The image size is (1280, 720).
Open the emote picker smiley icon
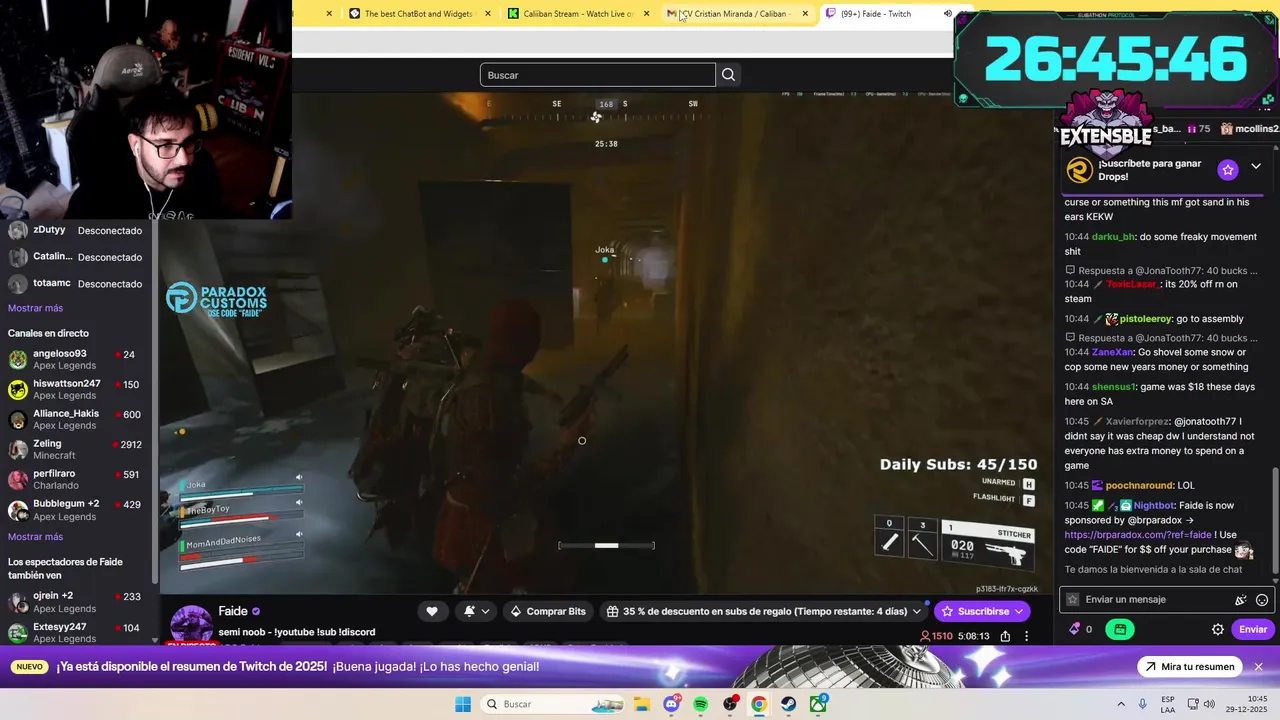(1262, 600)
